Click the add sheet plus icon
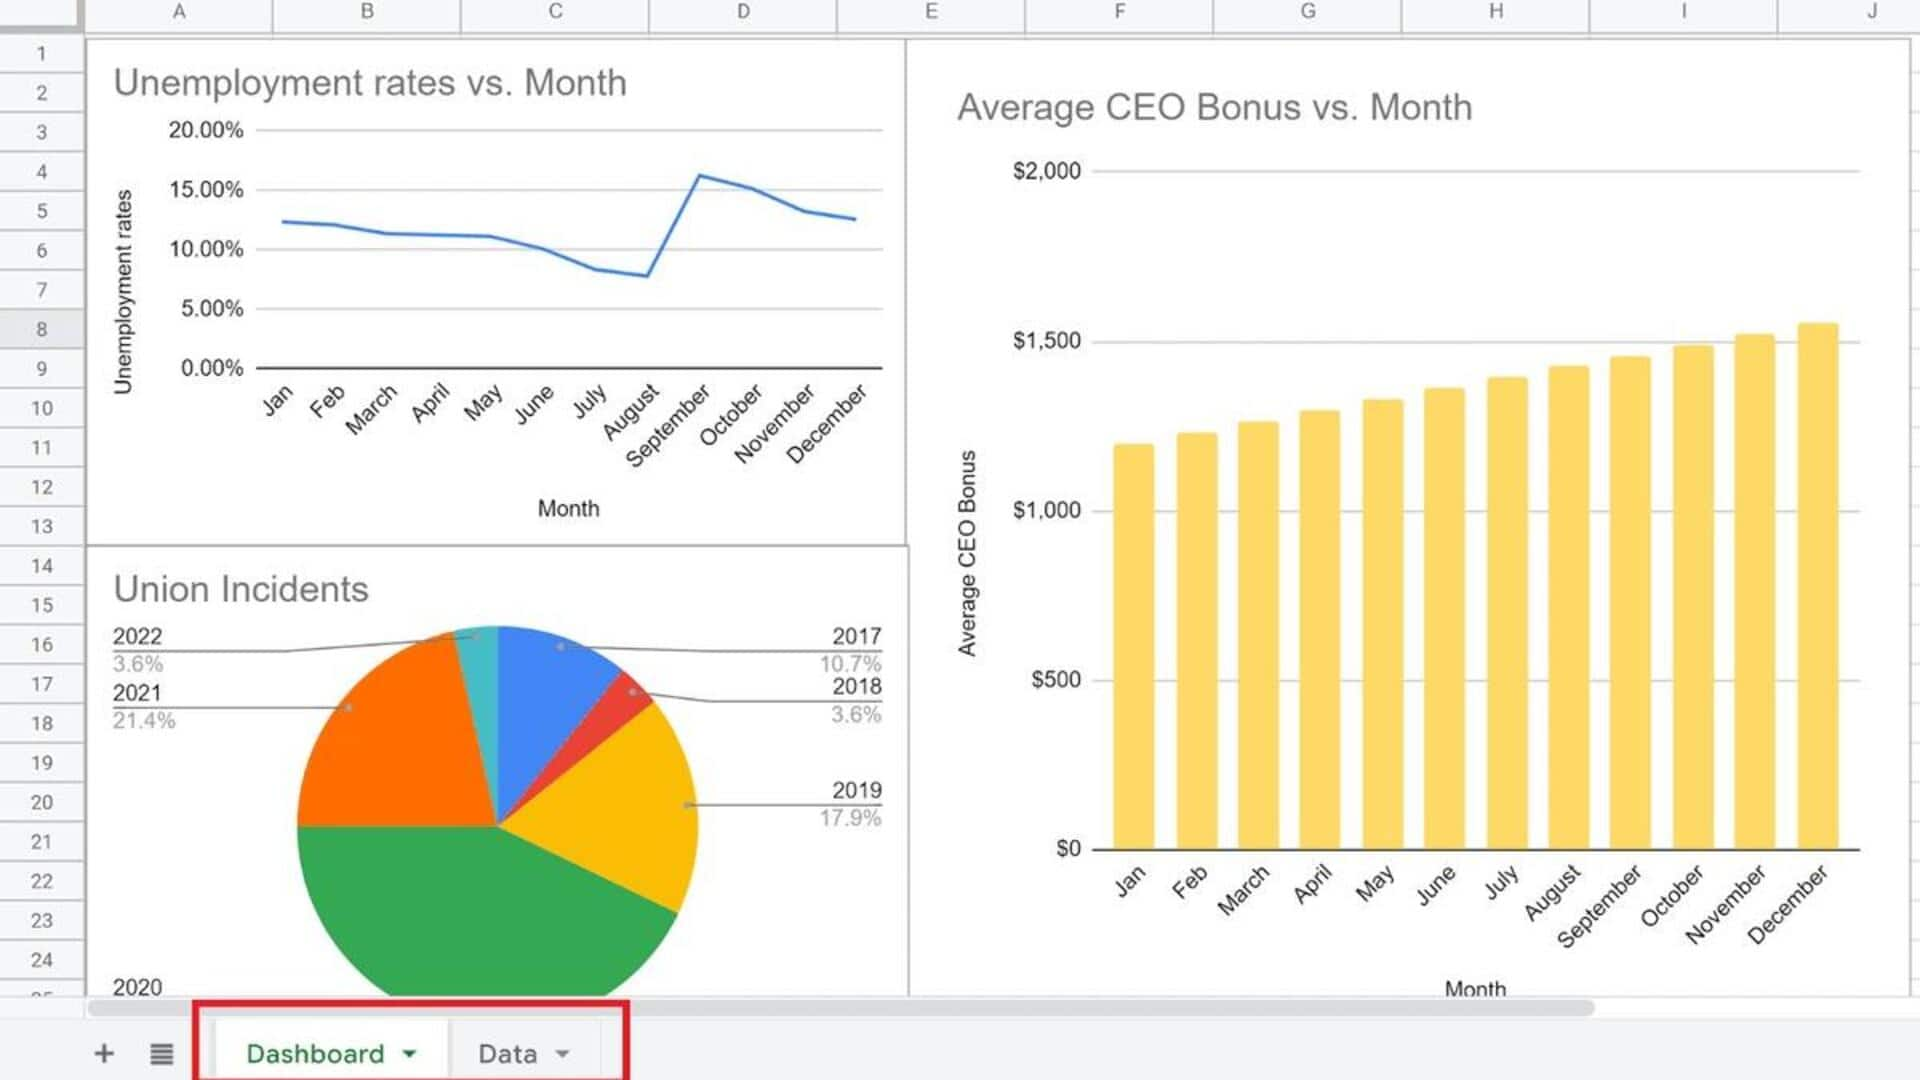The height and width of the screenshot is (1080, 1920). 104,1053
